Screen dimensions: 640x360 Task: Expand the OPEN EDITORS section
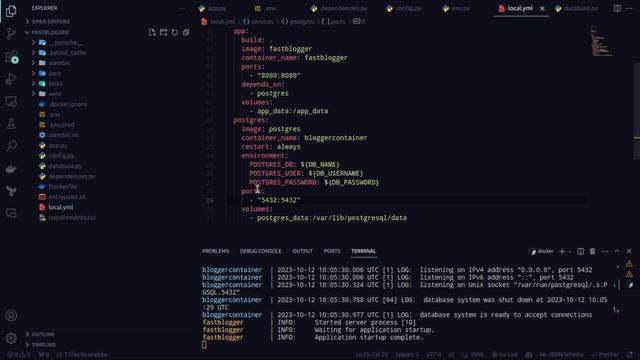pos(51,22)
